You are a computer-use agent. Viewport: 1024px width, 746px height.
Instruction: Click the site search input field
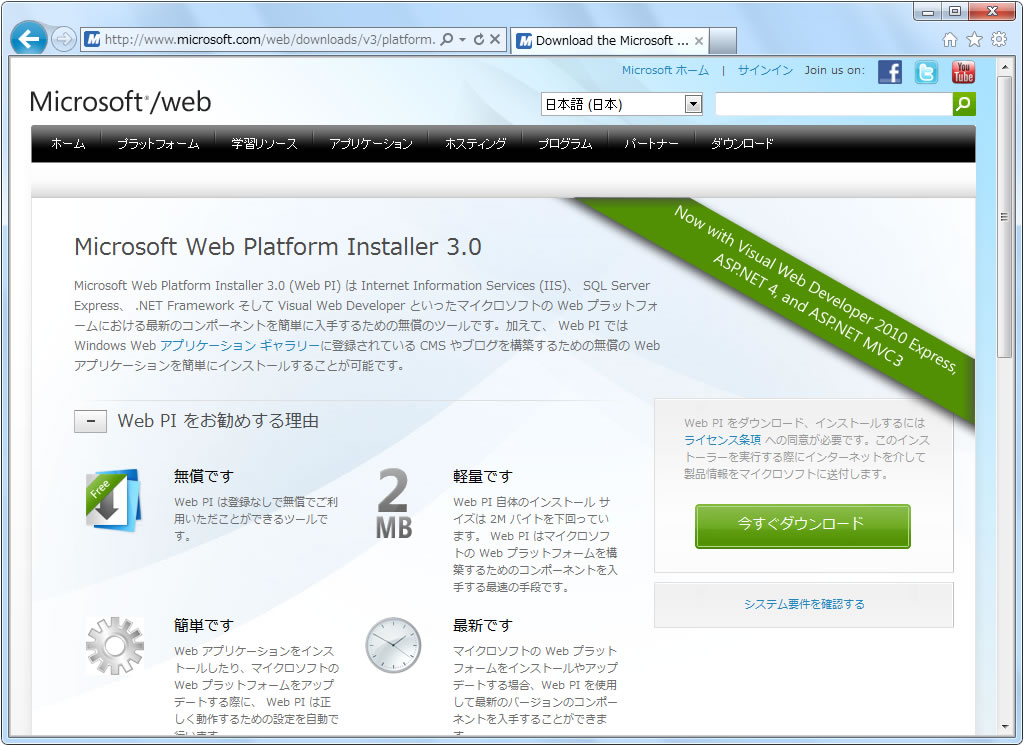(833, 104)
